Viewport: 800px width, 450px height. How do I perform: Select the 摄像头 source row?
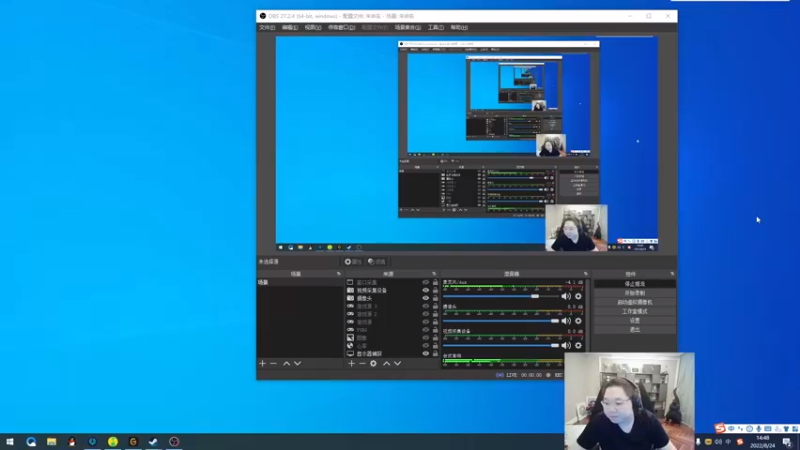pyautogui.click(x=392, y=298)
